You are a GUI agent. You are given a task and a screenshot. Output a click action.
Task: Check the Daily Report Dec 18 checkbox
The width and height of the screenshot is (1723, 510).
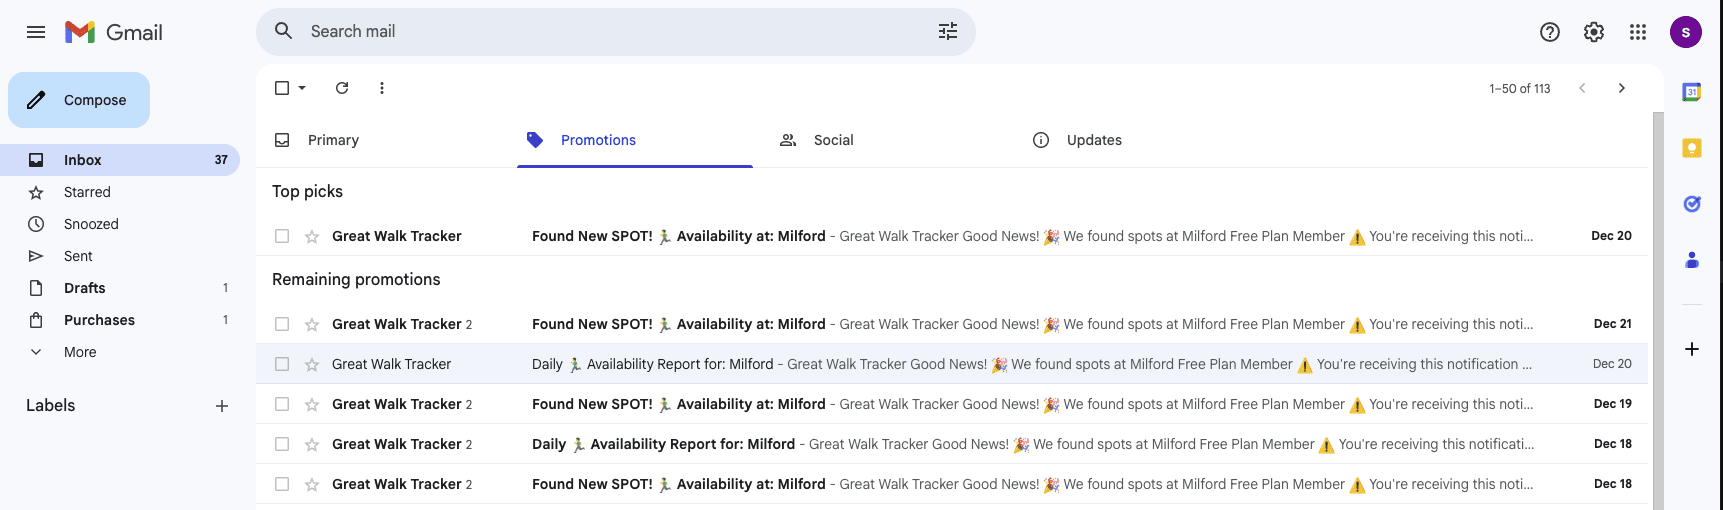pos(282,445)
